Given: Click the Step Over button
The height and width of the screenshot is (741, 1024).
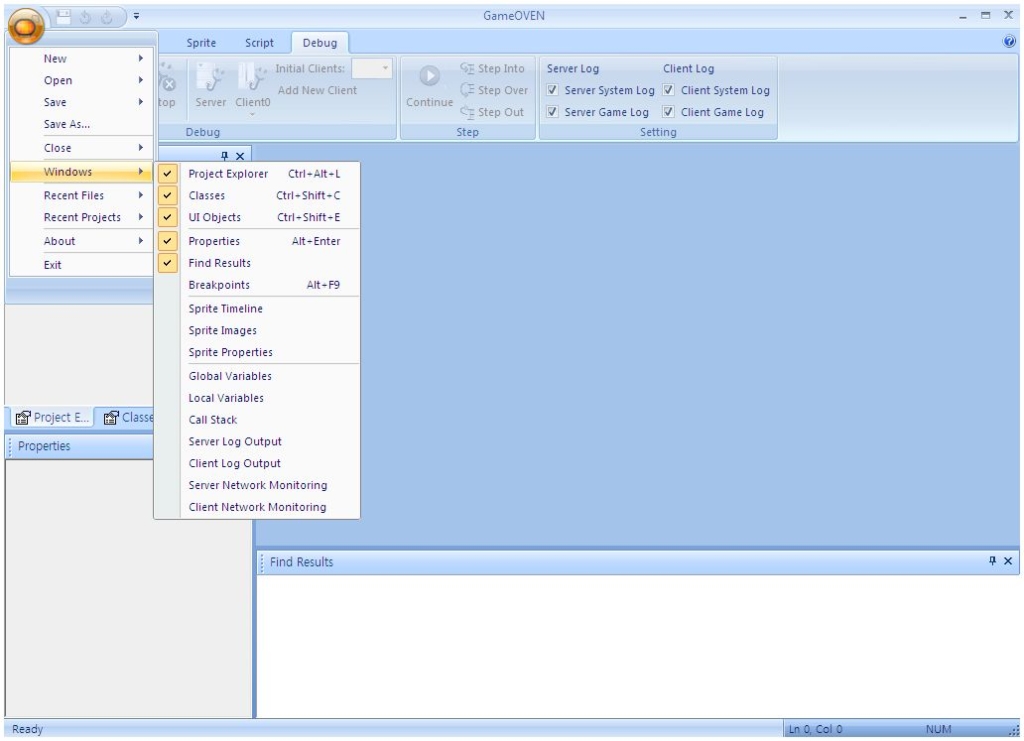Looking at the screenshot, I should tap(494, 90).
